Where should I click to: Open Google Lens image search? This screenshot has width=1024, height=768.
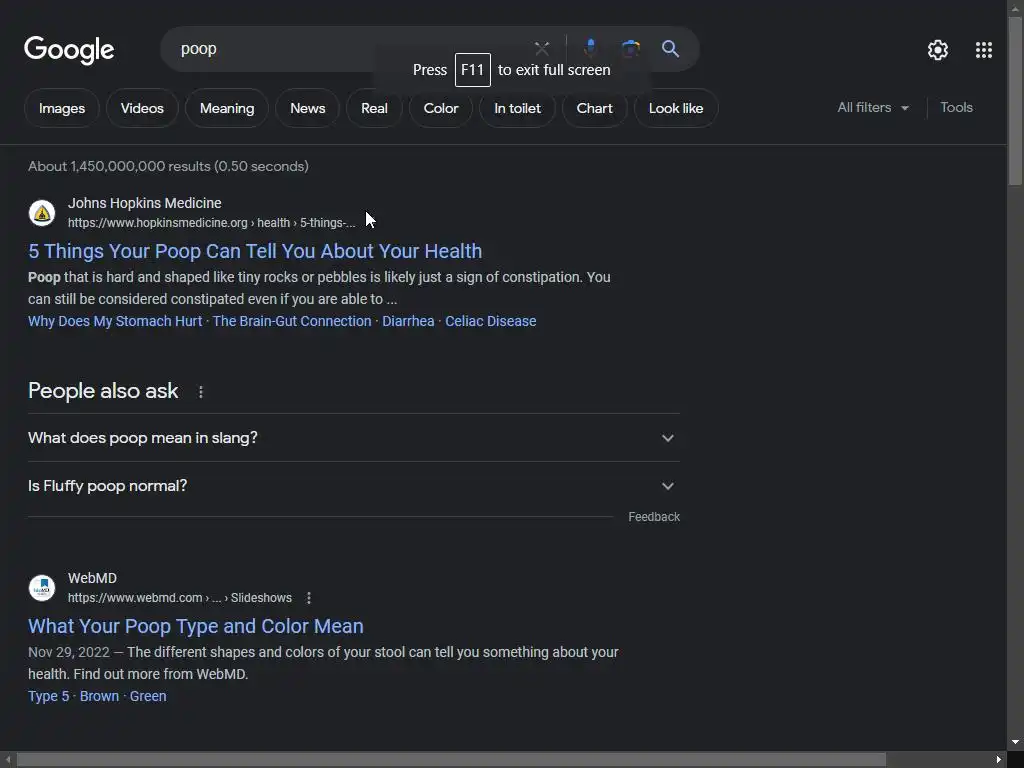[x=630, y=48]
